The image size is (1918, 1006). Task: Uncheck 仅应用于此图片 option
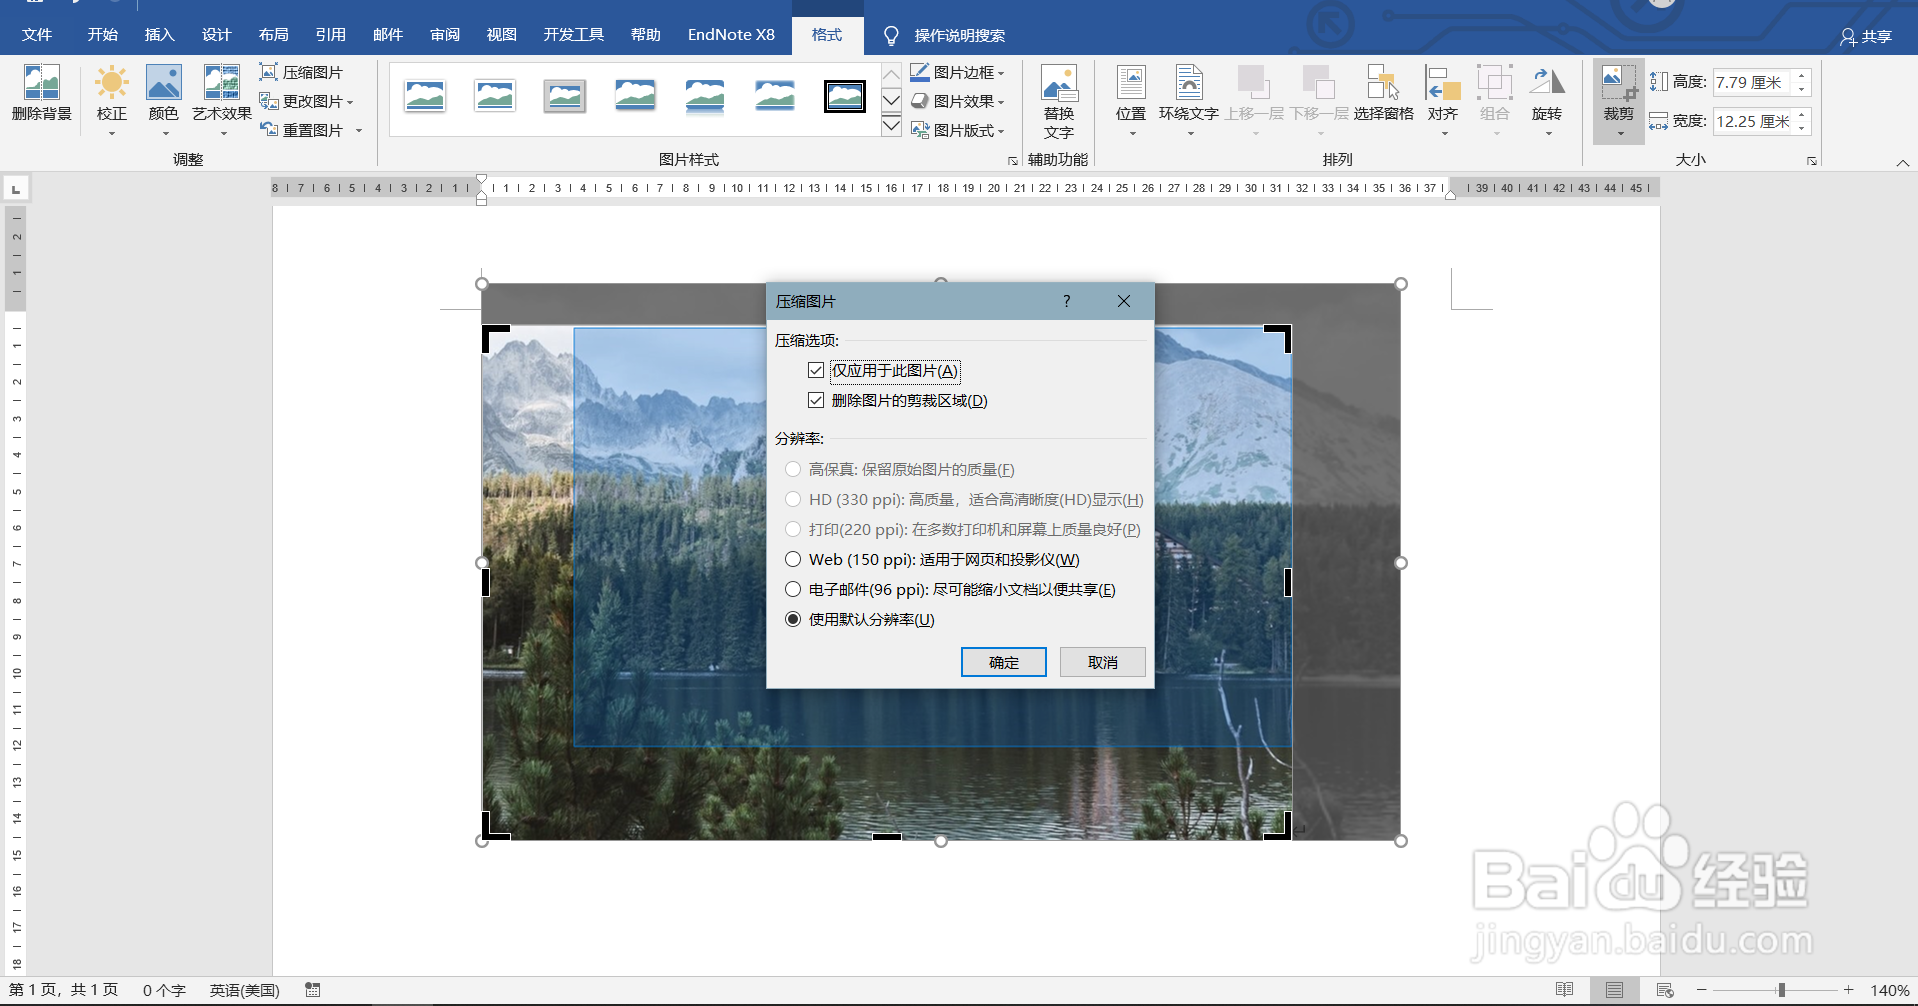click(816, 370)
